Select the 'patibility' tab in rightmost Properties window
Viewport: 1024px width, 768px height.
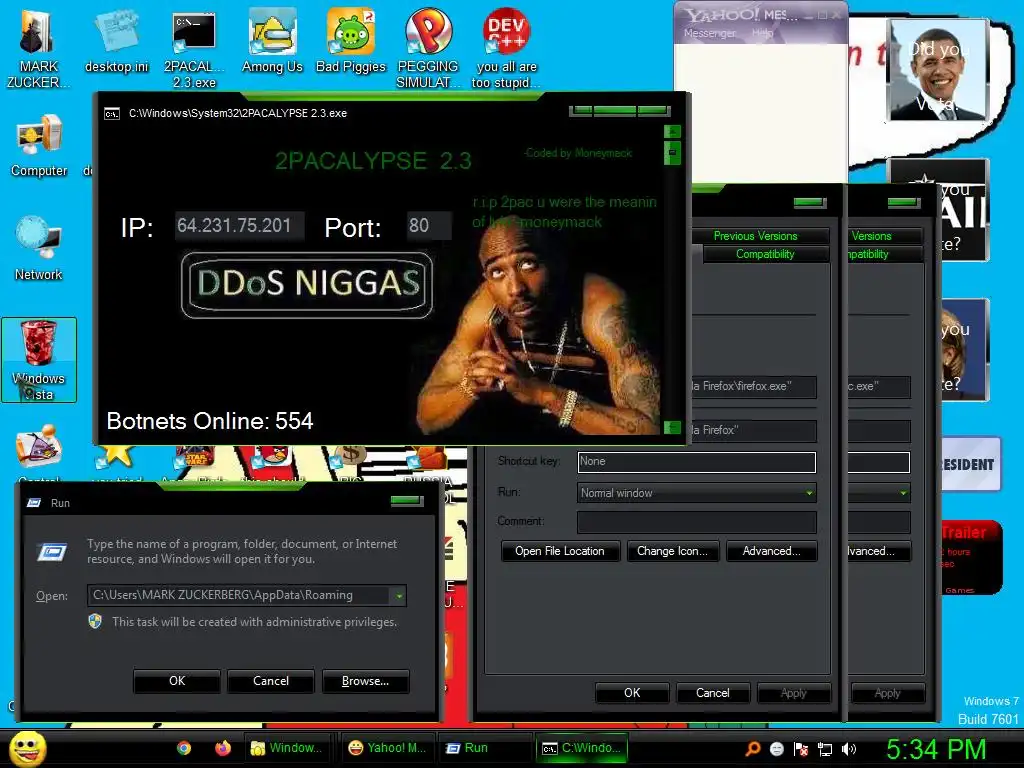pyautogui.click(x=886, y=254)
